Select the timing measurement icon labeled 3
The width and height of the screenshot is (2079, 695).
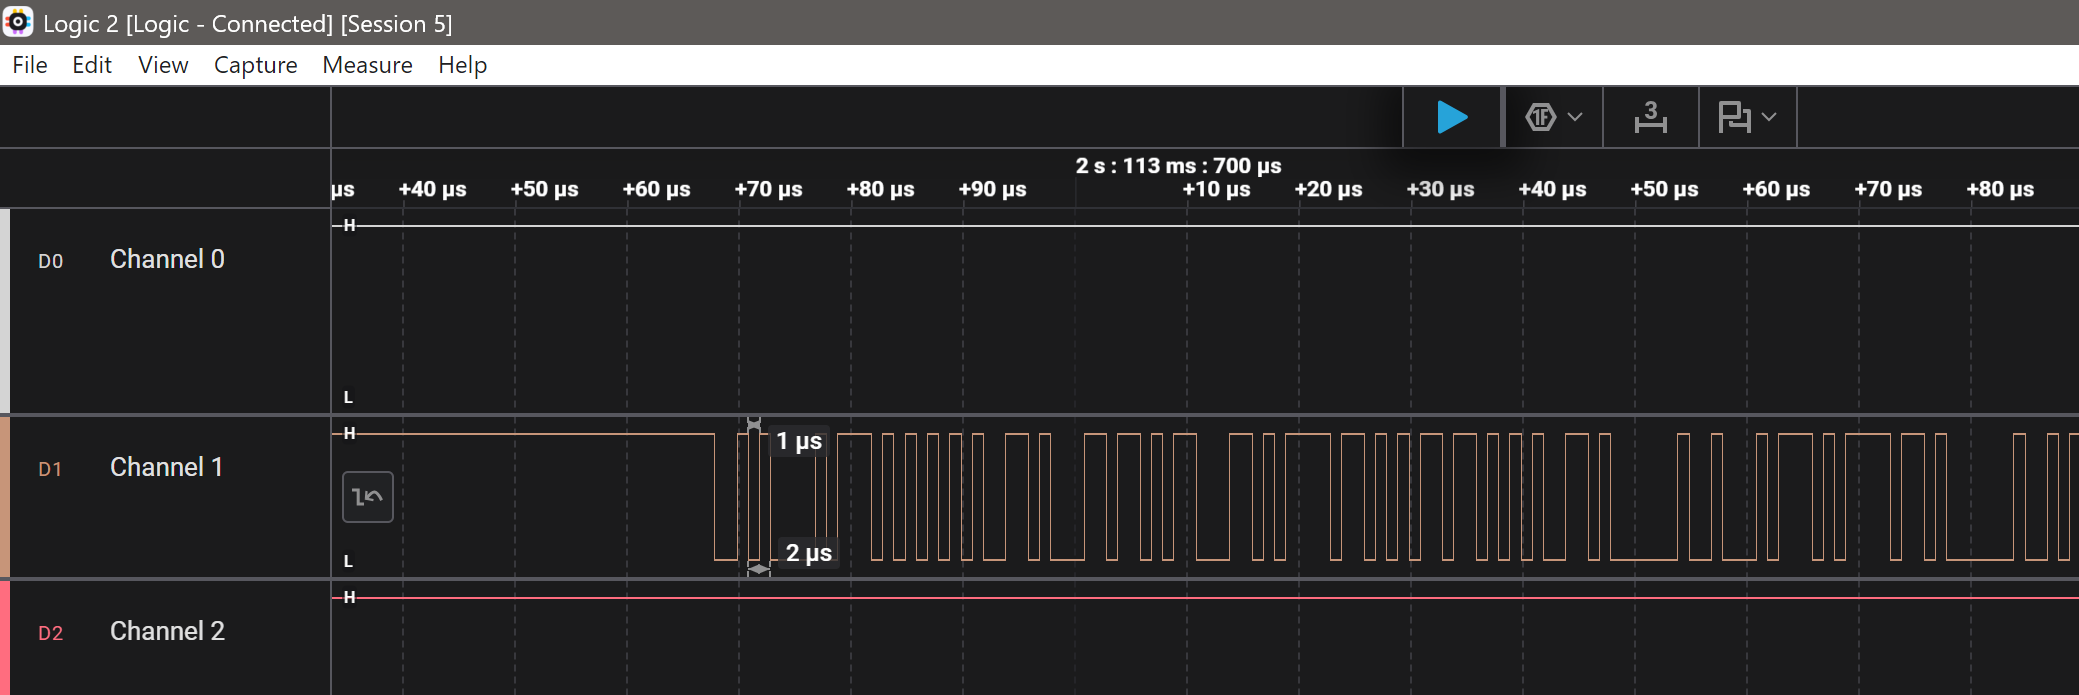1650,117
